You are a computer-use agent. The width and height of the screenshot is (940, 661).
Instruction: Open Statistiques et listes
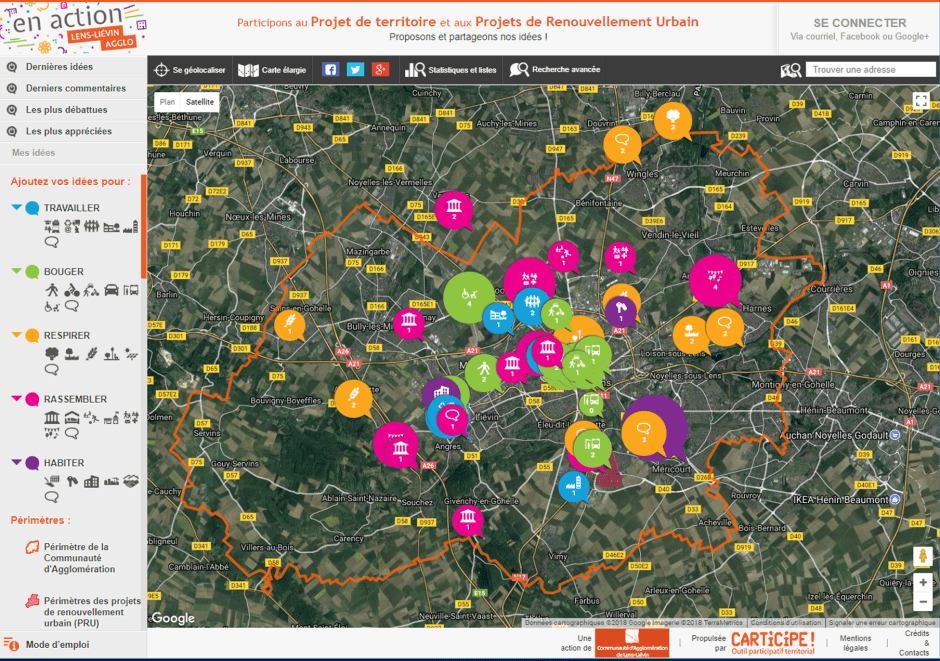450,70
